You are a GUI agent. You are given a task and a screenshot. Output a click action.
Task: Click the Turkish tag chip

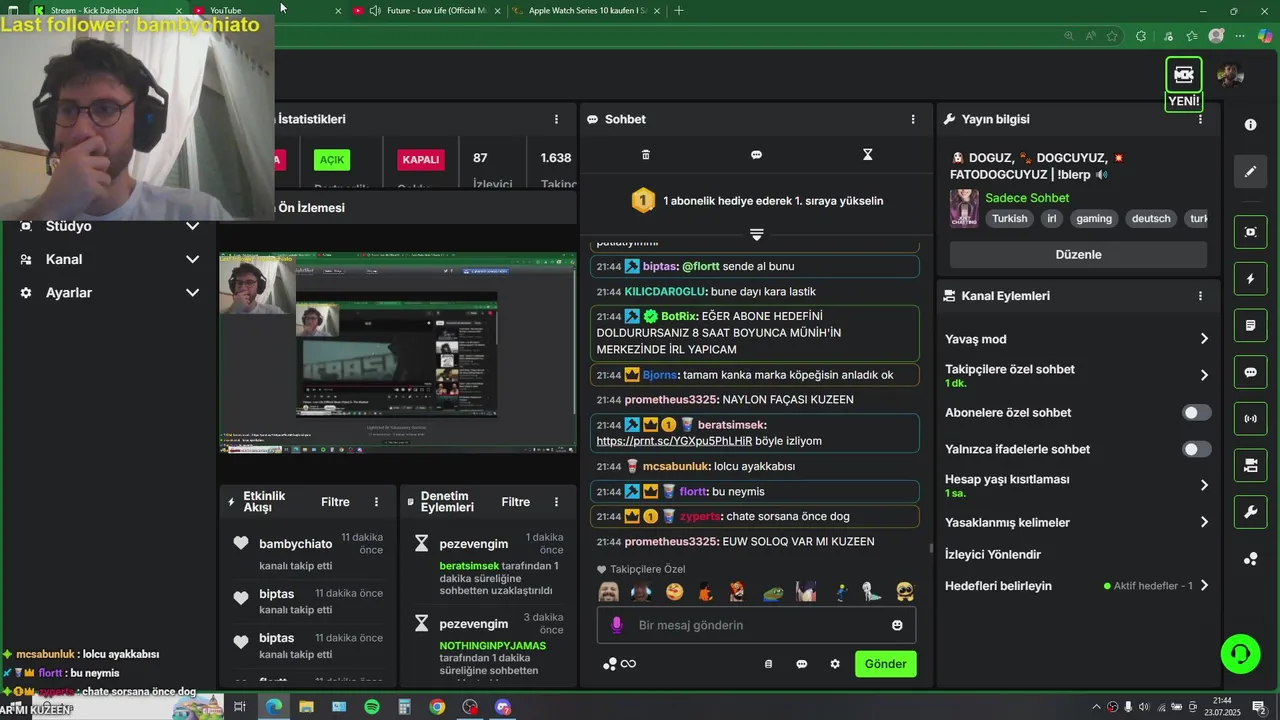tap(1009, 218)
